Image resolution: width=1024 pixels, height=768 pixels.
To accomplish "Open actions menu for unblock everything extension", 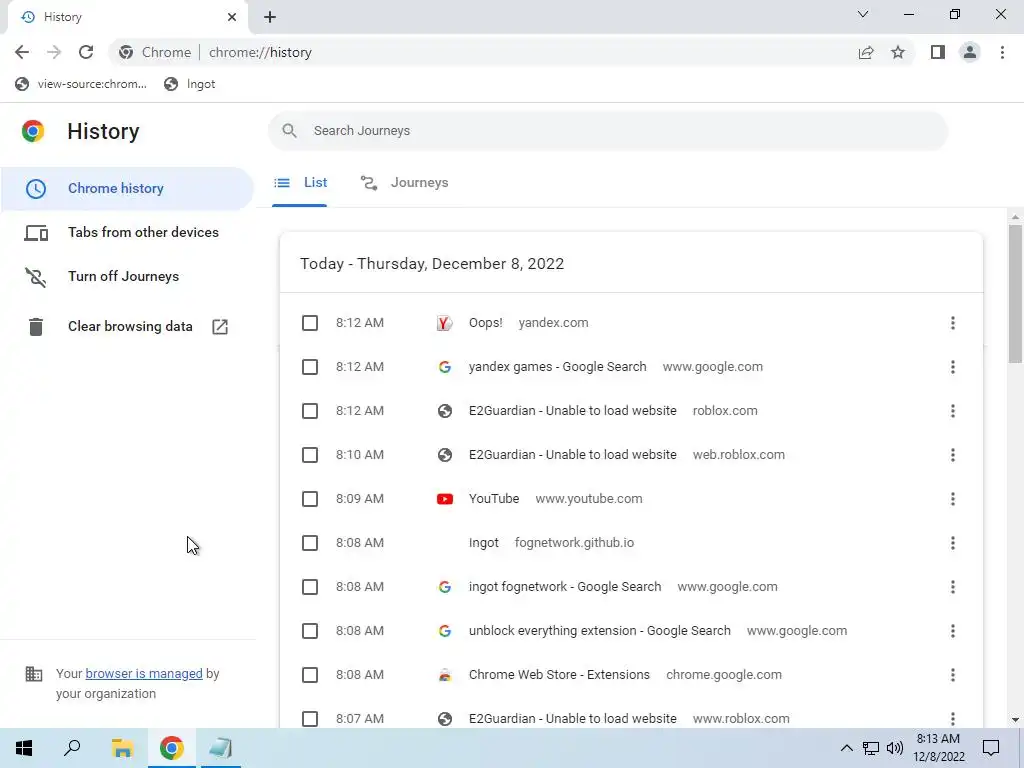I will pos(952,631).
